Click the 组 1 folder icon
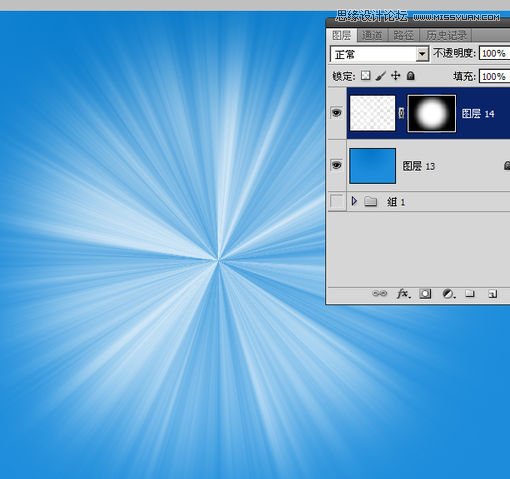 pos(370,201)
